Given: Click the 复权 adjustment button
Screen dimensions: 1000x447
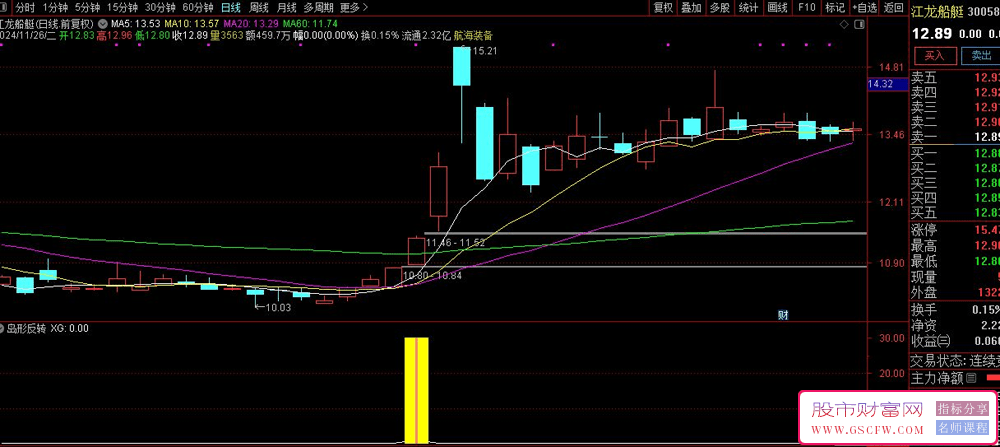Looking at the screenshot, I should click(663, 8).
